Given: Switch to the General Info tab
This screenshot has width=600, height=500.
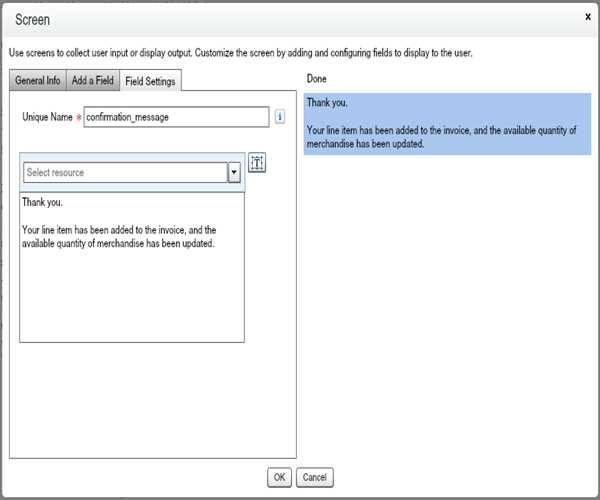Looking at the screenshot, I should tap(37, 81).
